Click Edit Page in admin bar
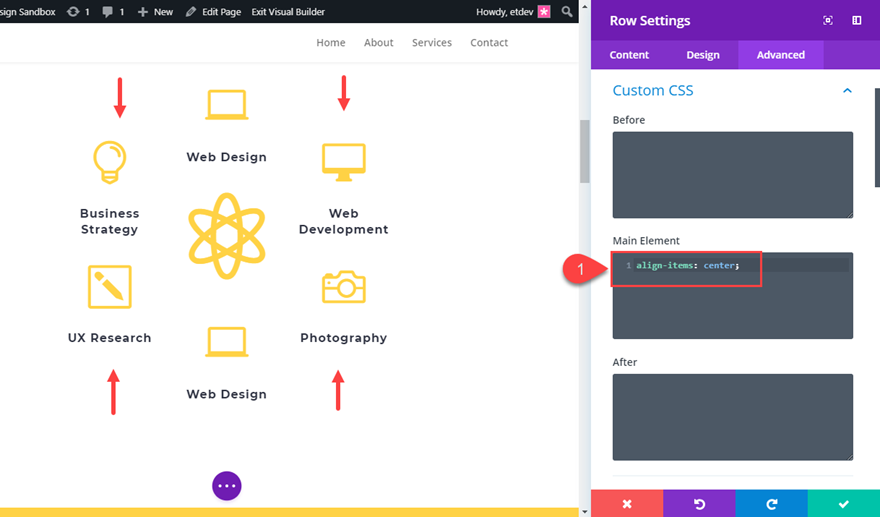880x517 pixels. (214, 12)
